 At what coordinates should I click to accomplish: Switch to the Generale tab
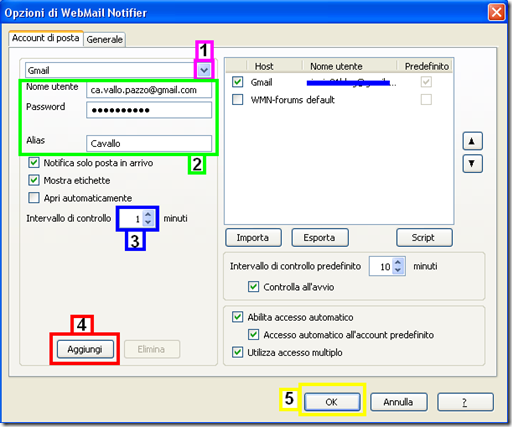coord(104,39)
